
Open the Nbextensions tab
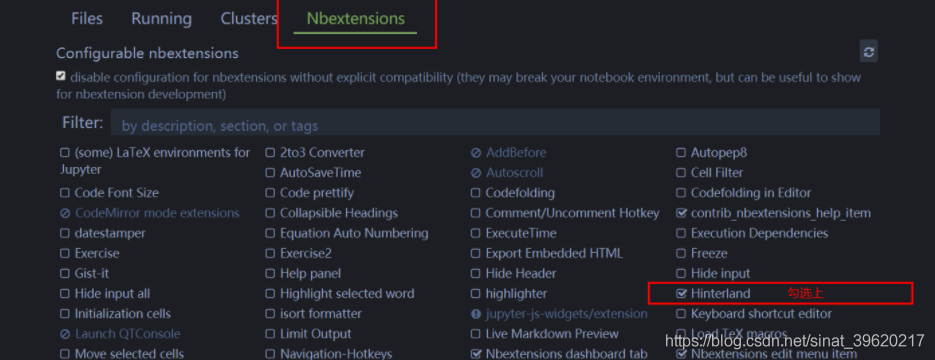[355, 18]
